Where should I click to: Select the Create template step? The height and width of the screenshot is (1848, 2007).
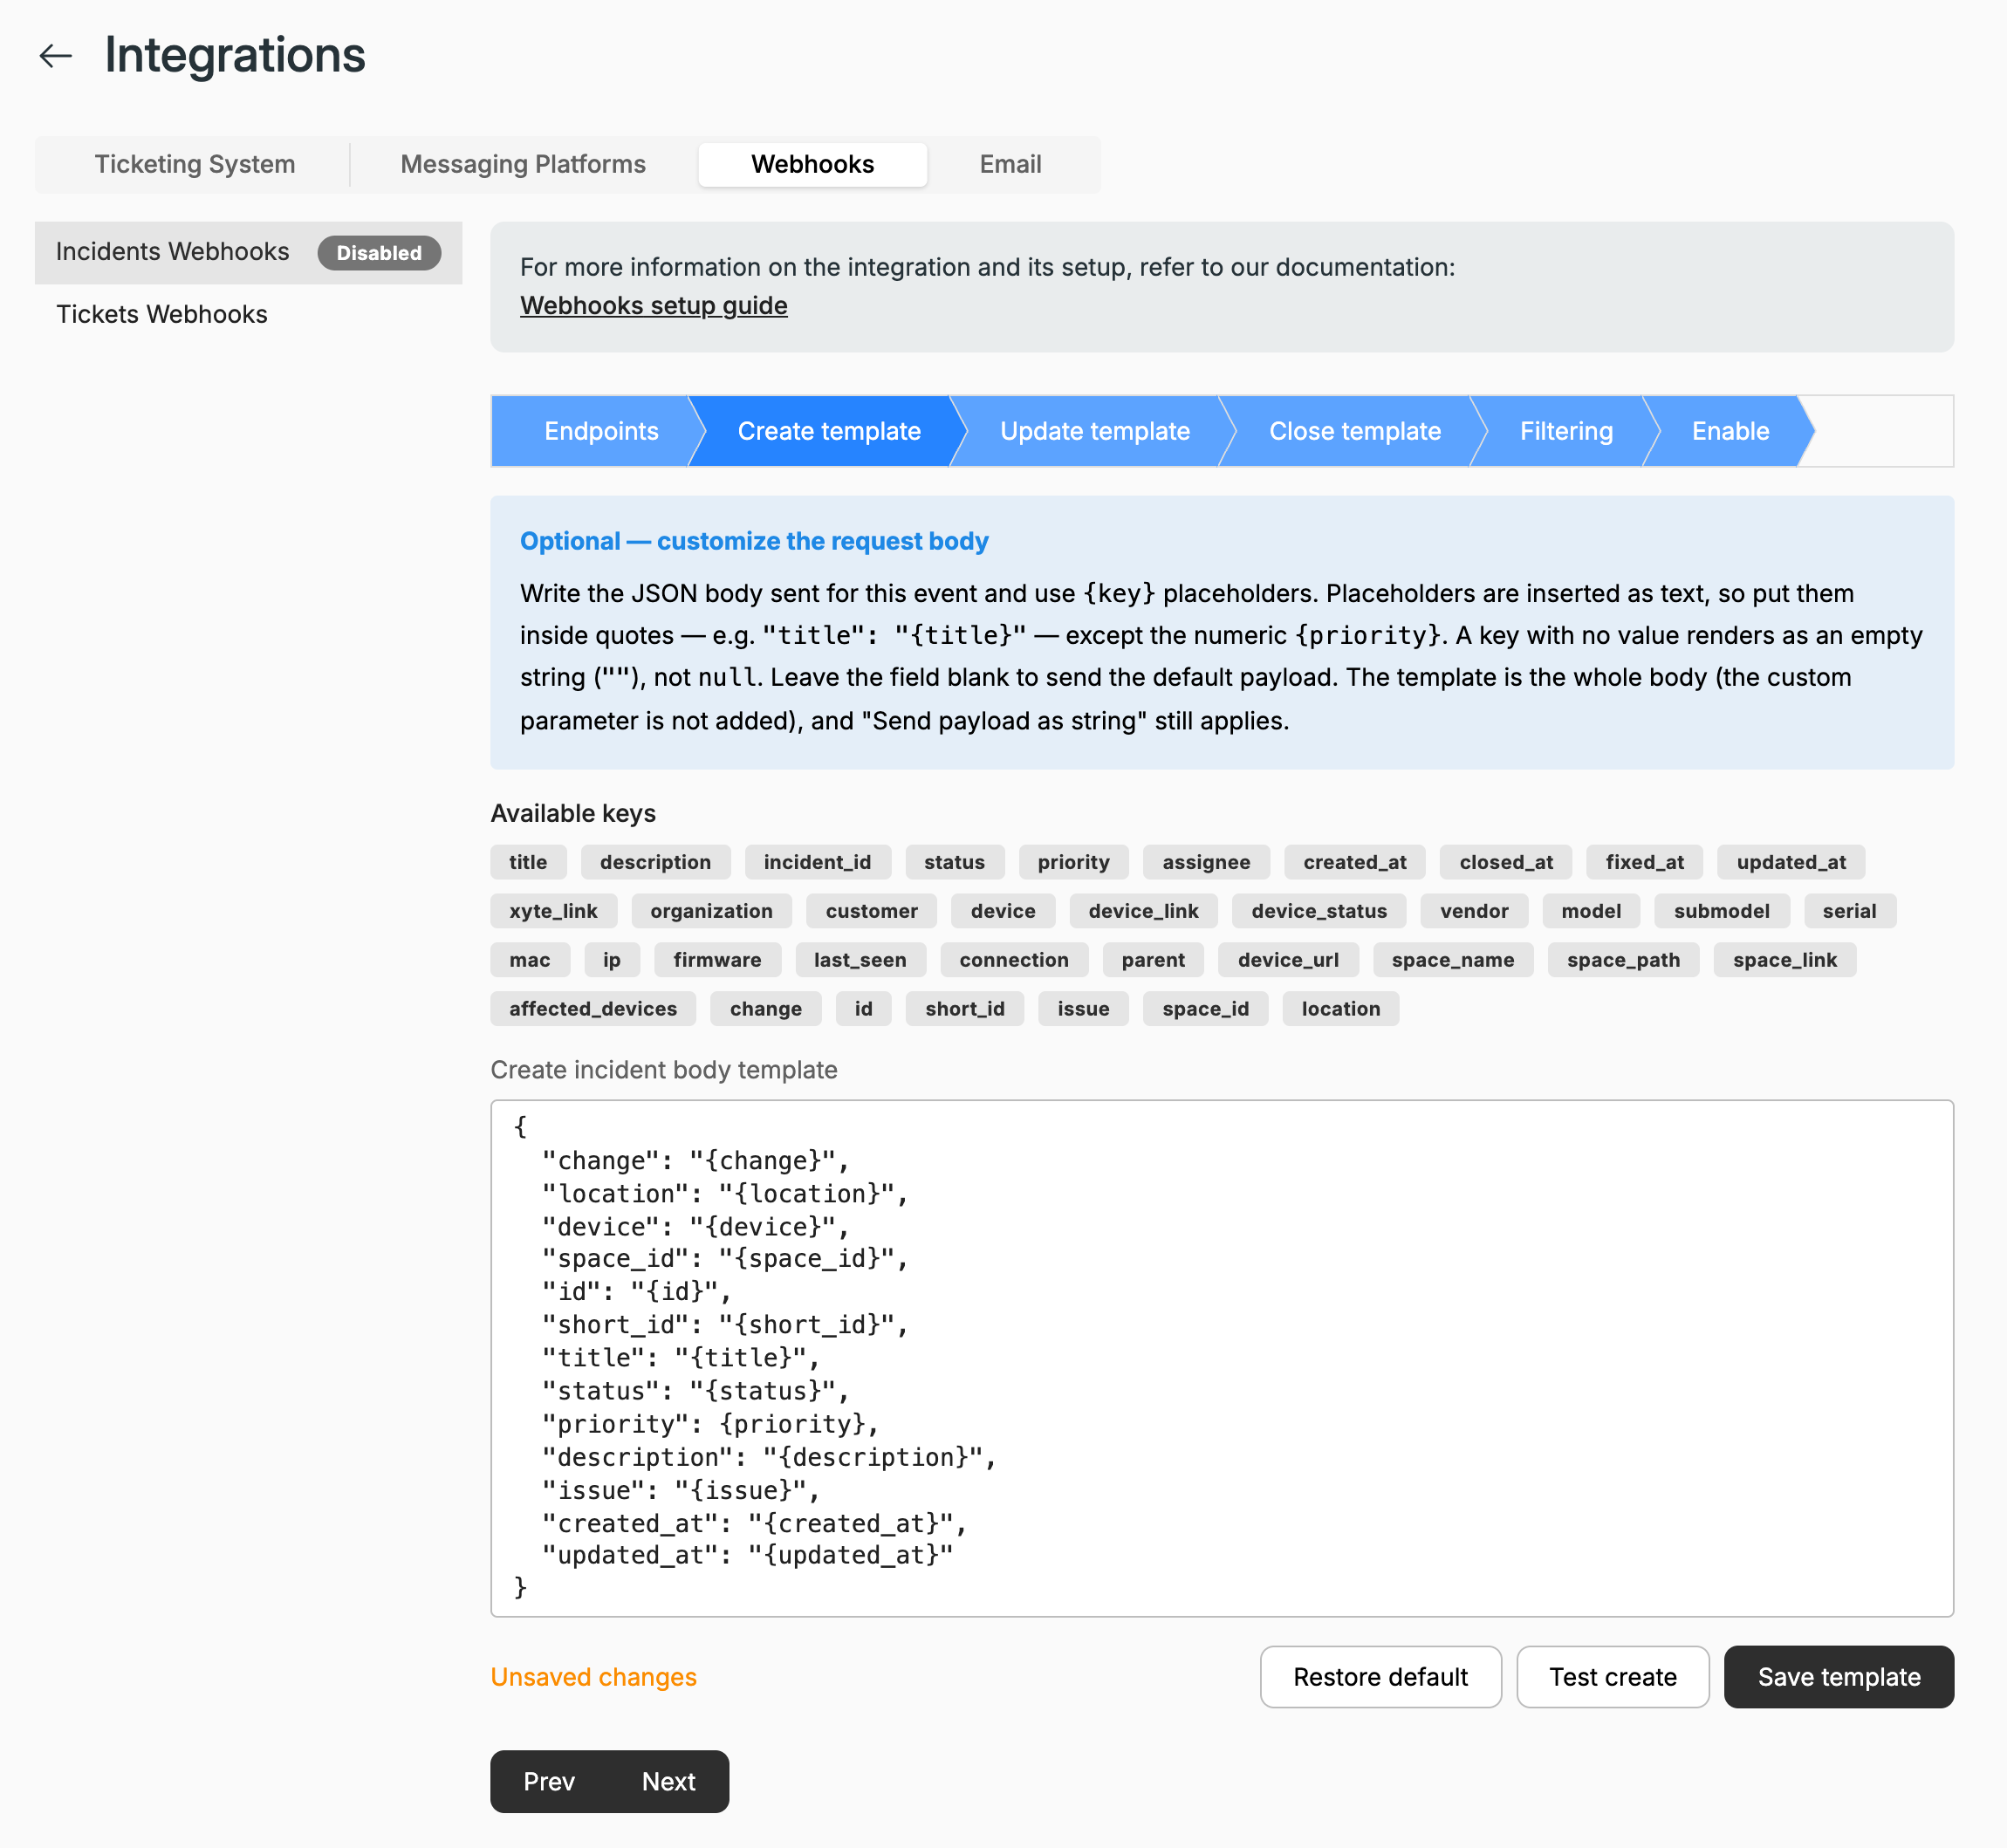click(828, 431)
